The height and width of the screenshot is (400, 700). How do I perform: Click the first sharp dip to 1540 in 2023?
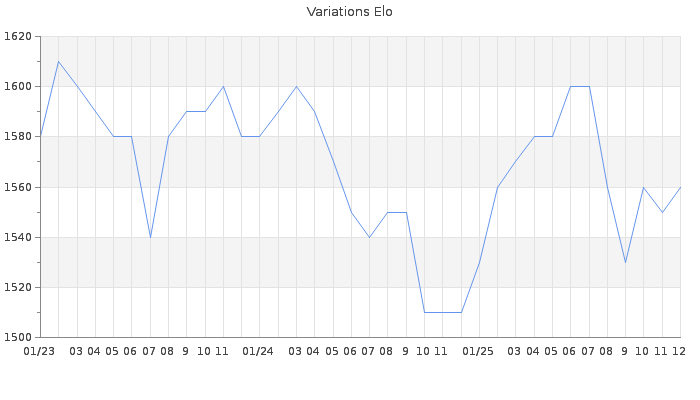pyautogui.click(x=150, y=237)
